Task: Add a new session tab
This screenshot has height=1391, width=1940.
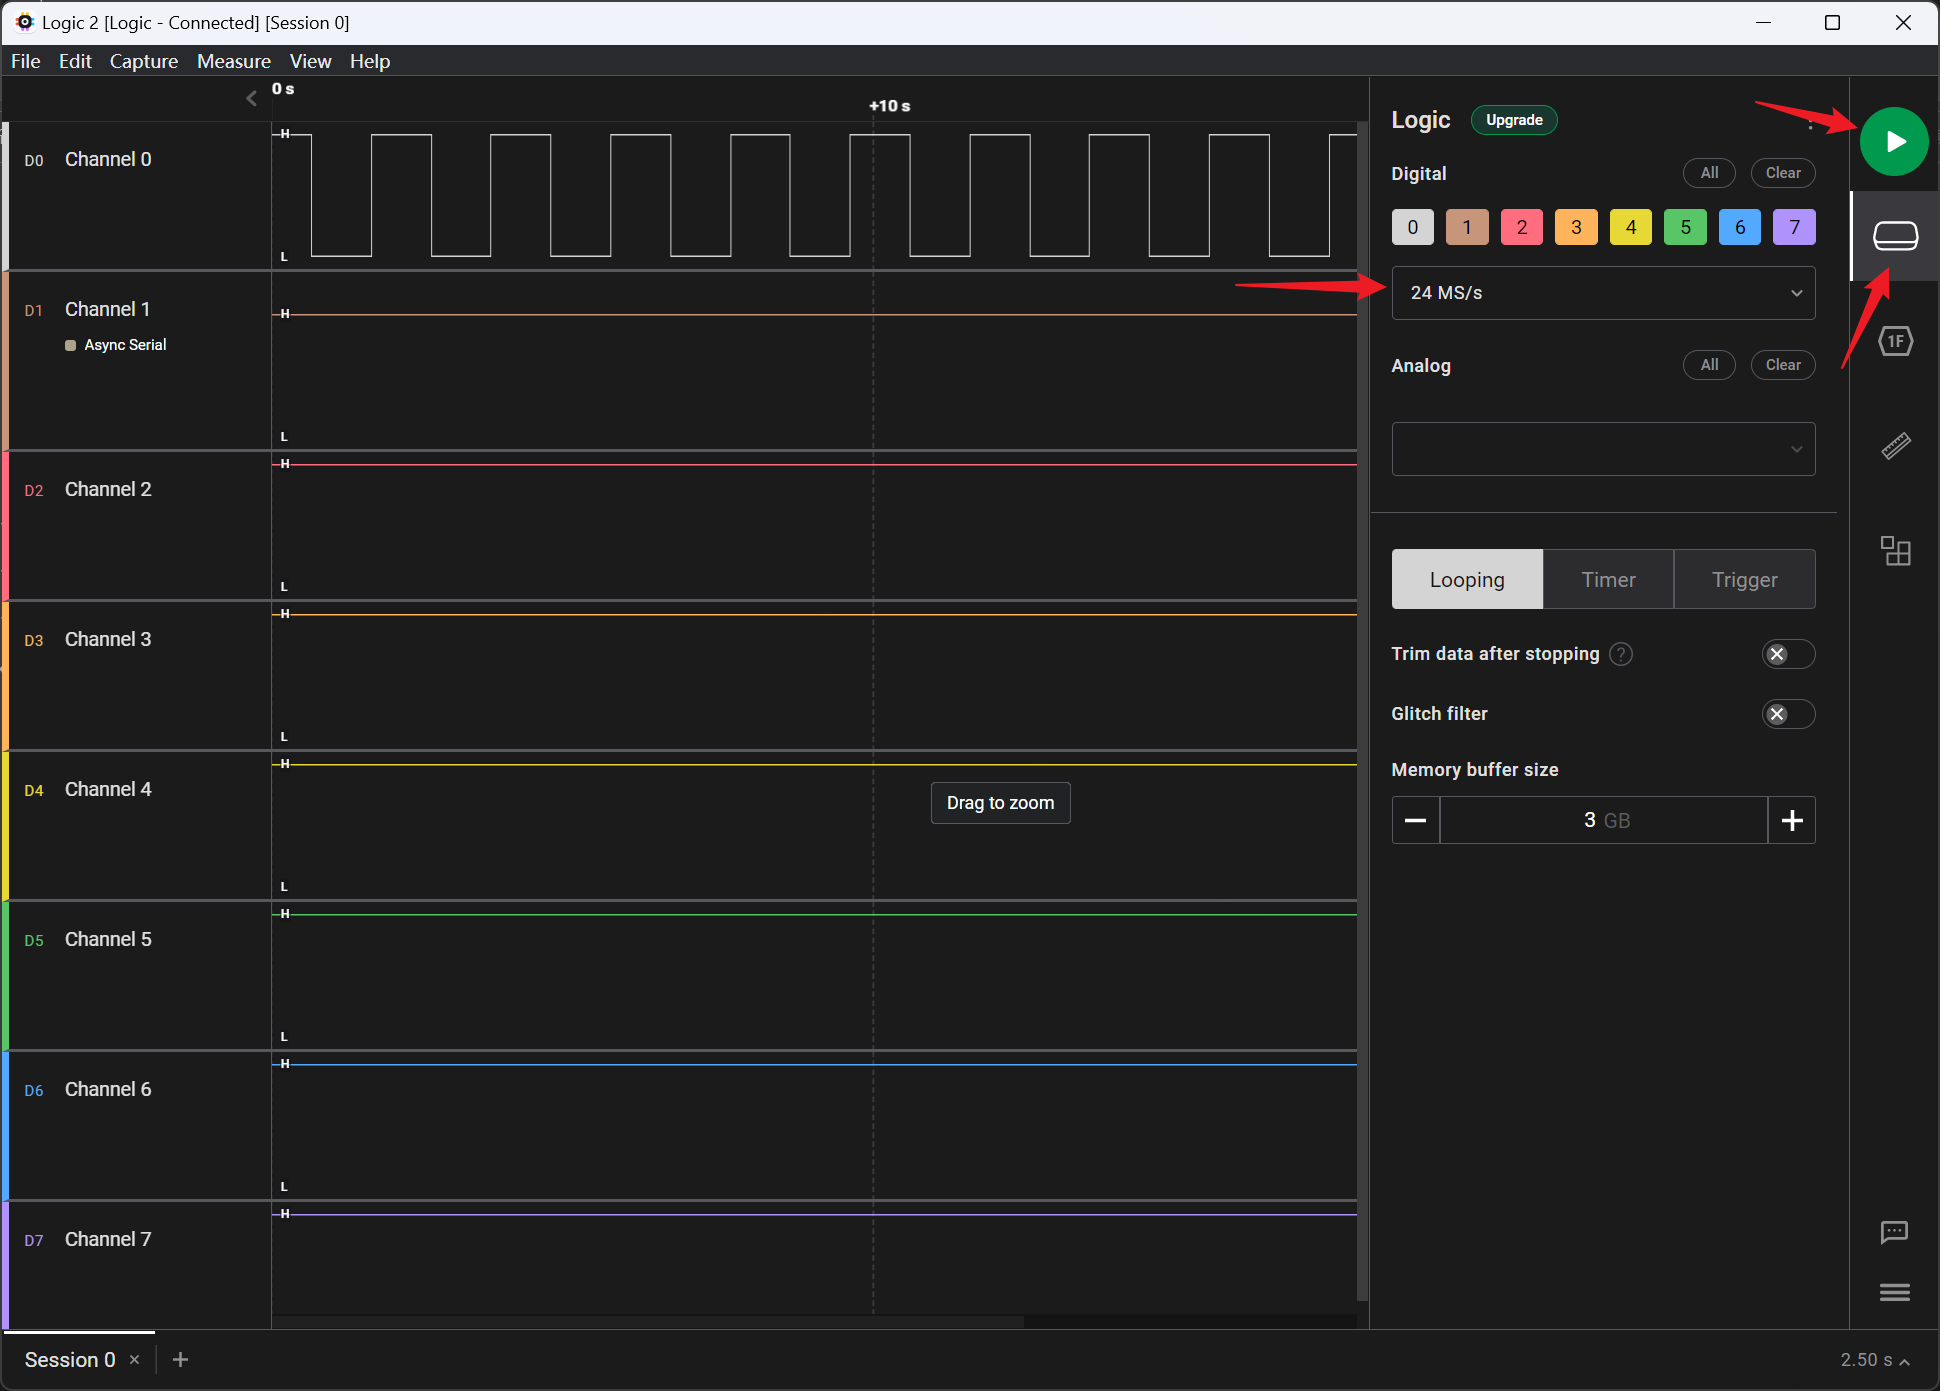Action: pos(180,1360)
